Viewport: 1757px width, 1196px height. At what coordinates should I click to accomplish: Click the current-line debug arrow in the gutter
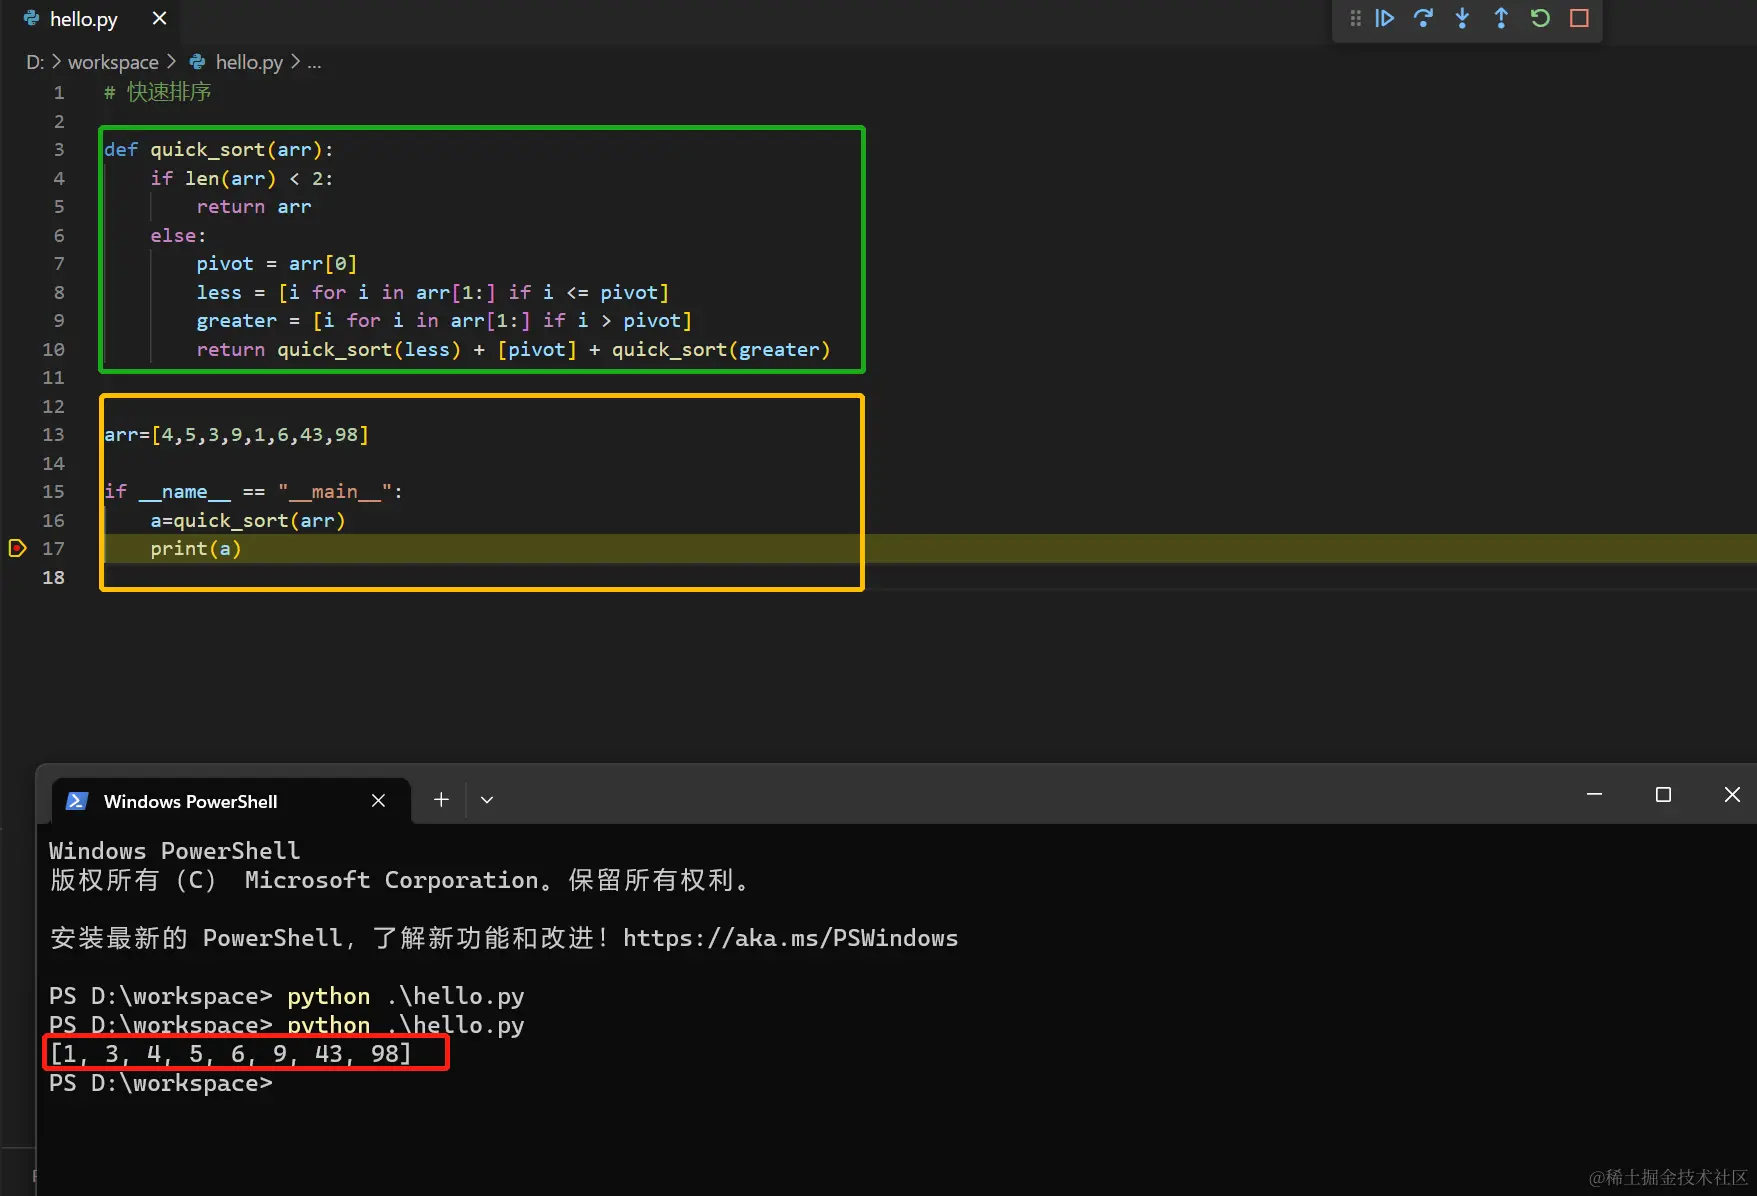(18, 548)
